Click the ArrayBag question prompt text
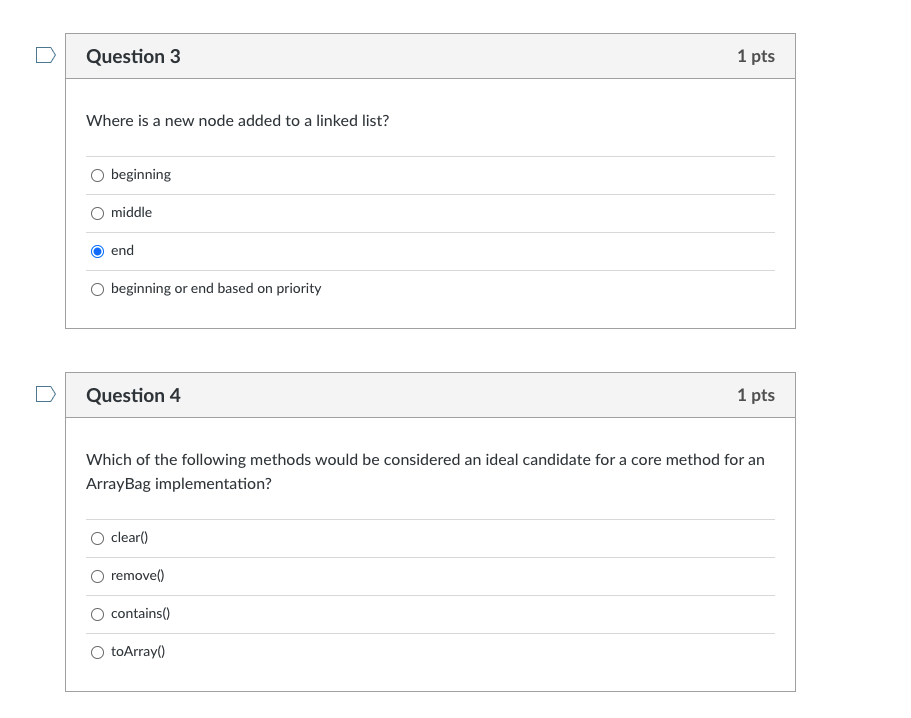This screenshot has width=911, height=718. (x=425, y=471)
